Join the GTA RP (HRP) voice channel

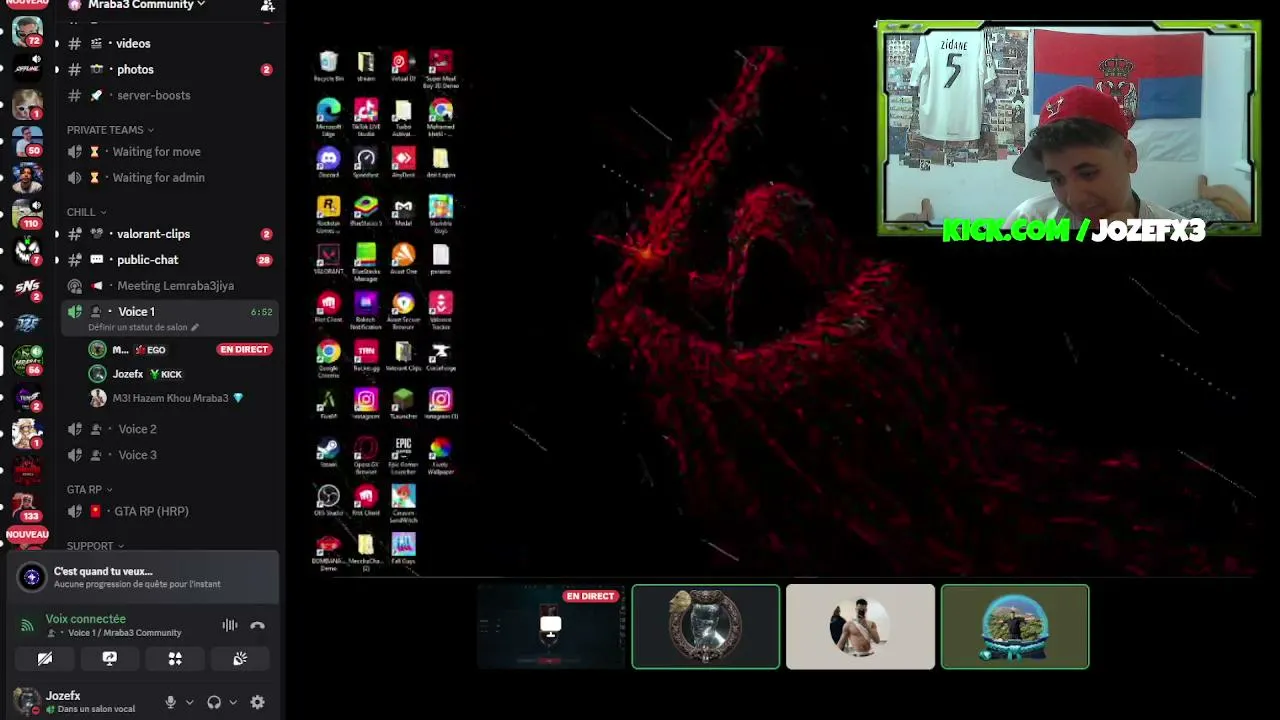tap(169, 511)
